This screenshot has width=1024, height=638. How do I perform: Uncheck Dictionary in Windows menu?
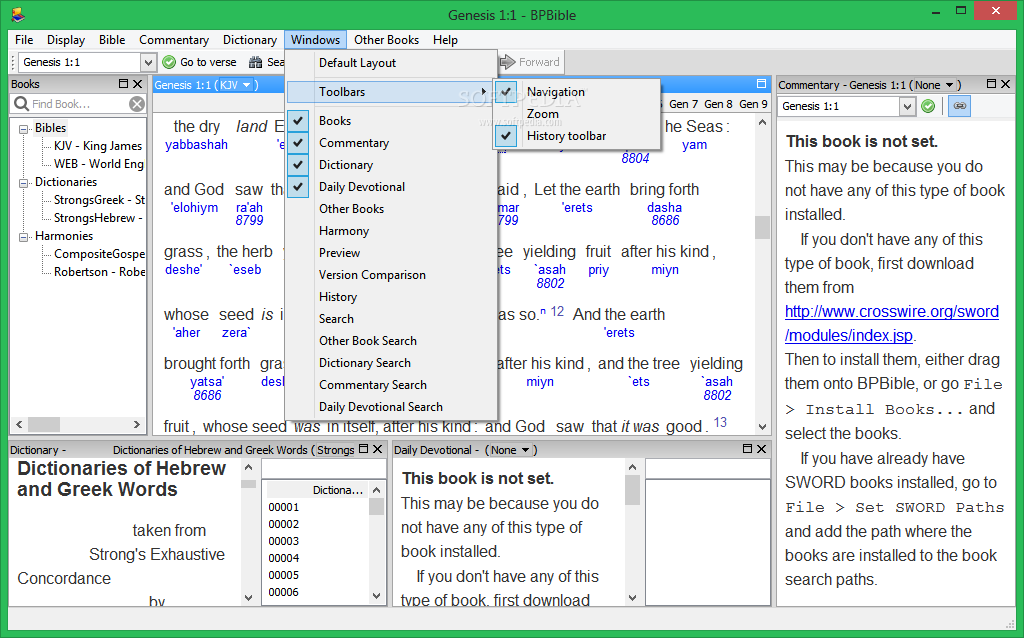click(x=298, y=165)
